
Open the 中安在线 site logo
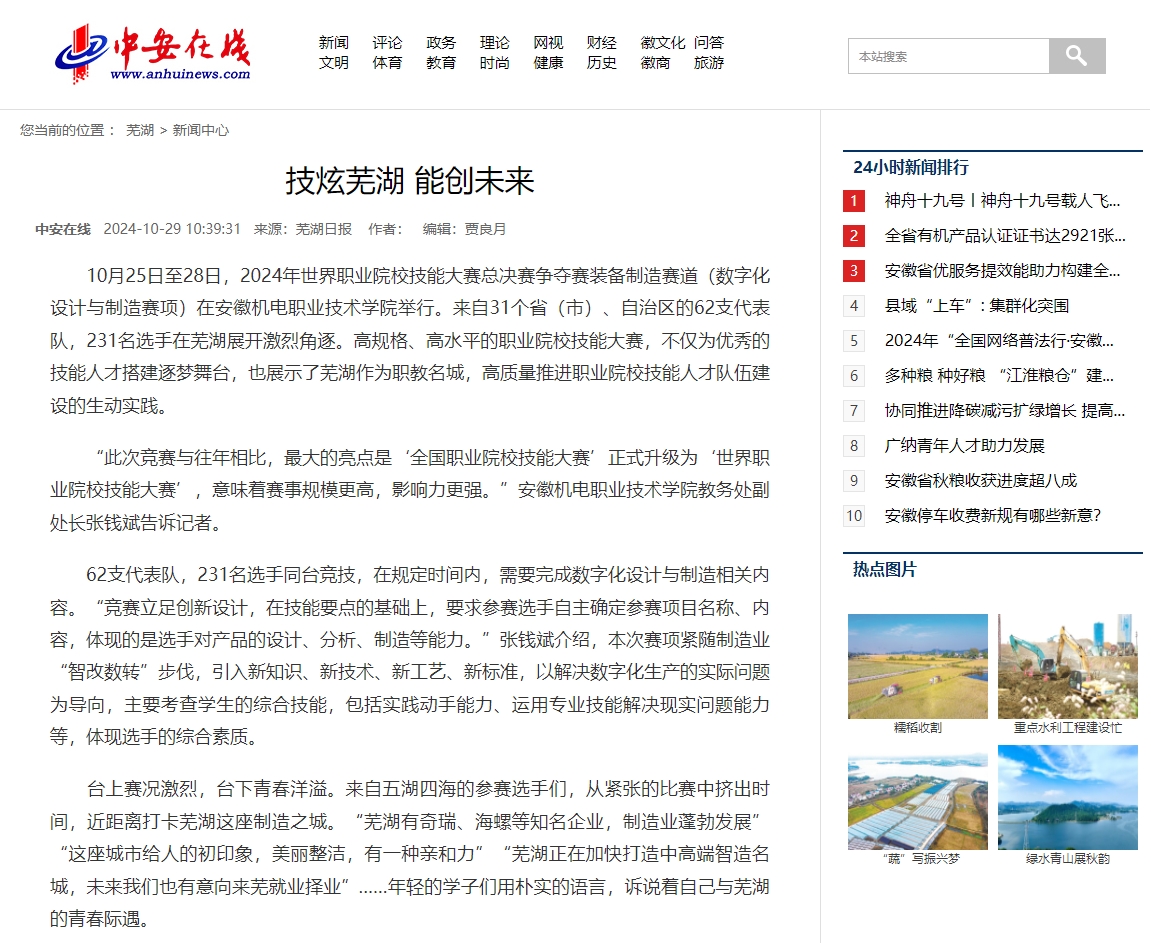(153, 54)
